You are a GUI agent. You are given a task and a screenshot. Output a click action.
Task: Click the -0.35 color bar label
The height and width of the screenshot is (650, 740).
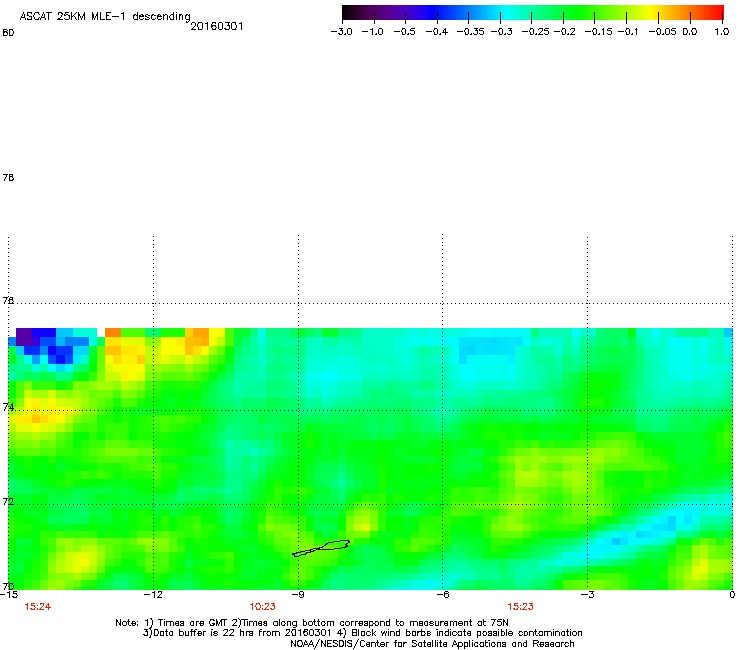[x=470, y=32]
